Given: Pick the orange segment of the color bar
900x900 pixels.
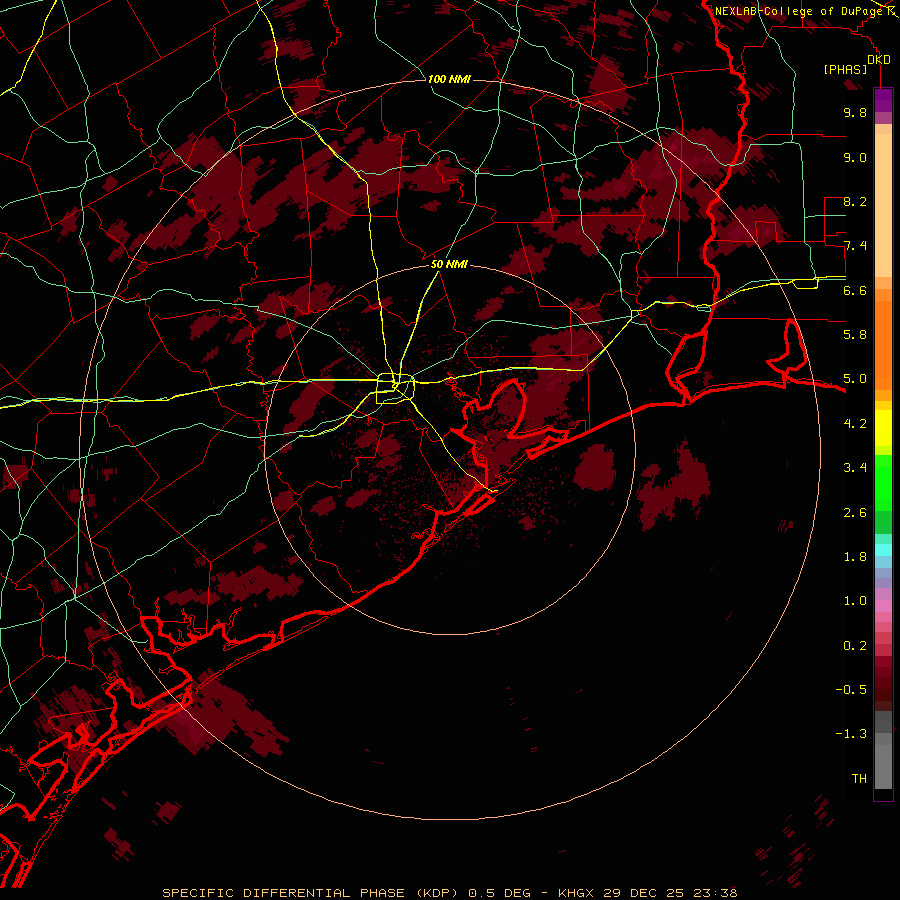Looking at the screenshot, I should pyautogui.click(x=883, y=344).
